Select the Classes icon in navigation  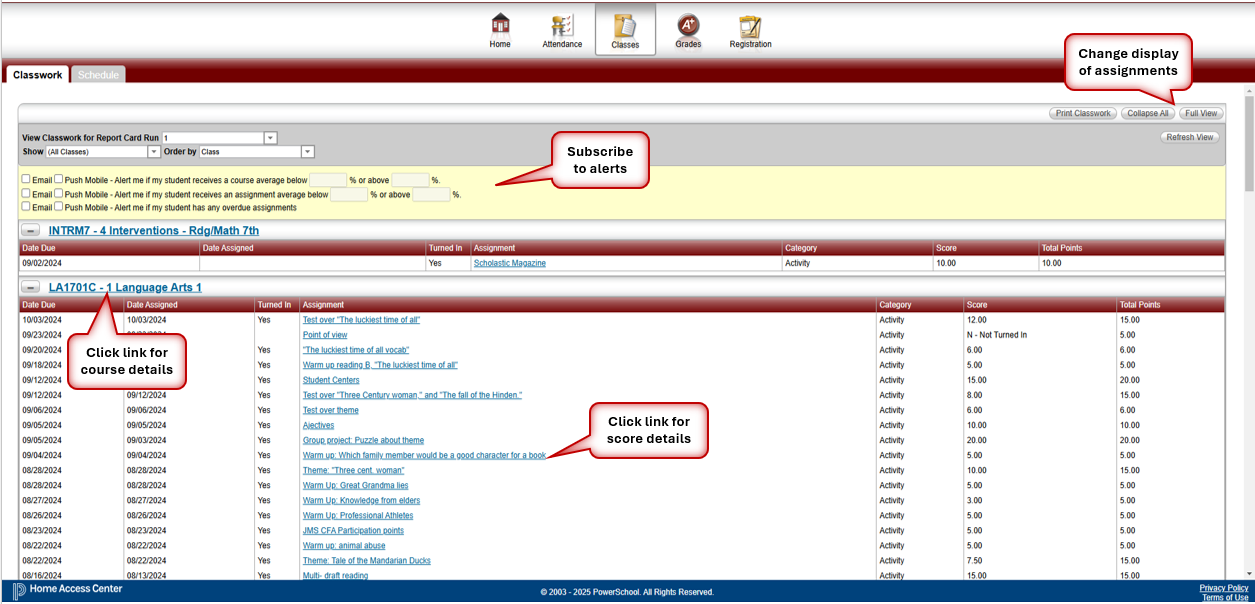(625, 30)
